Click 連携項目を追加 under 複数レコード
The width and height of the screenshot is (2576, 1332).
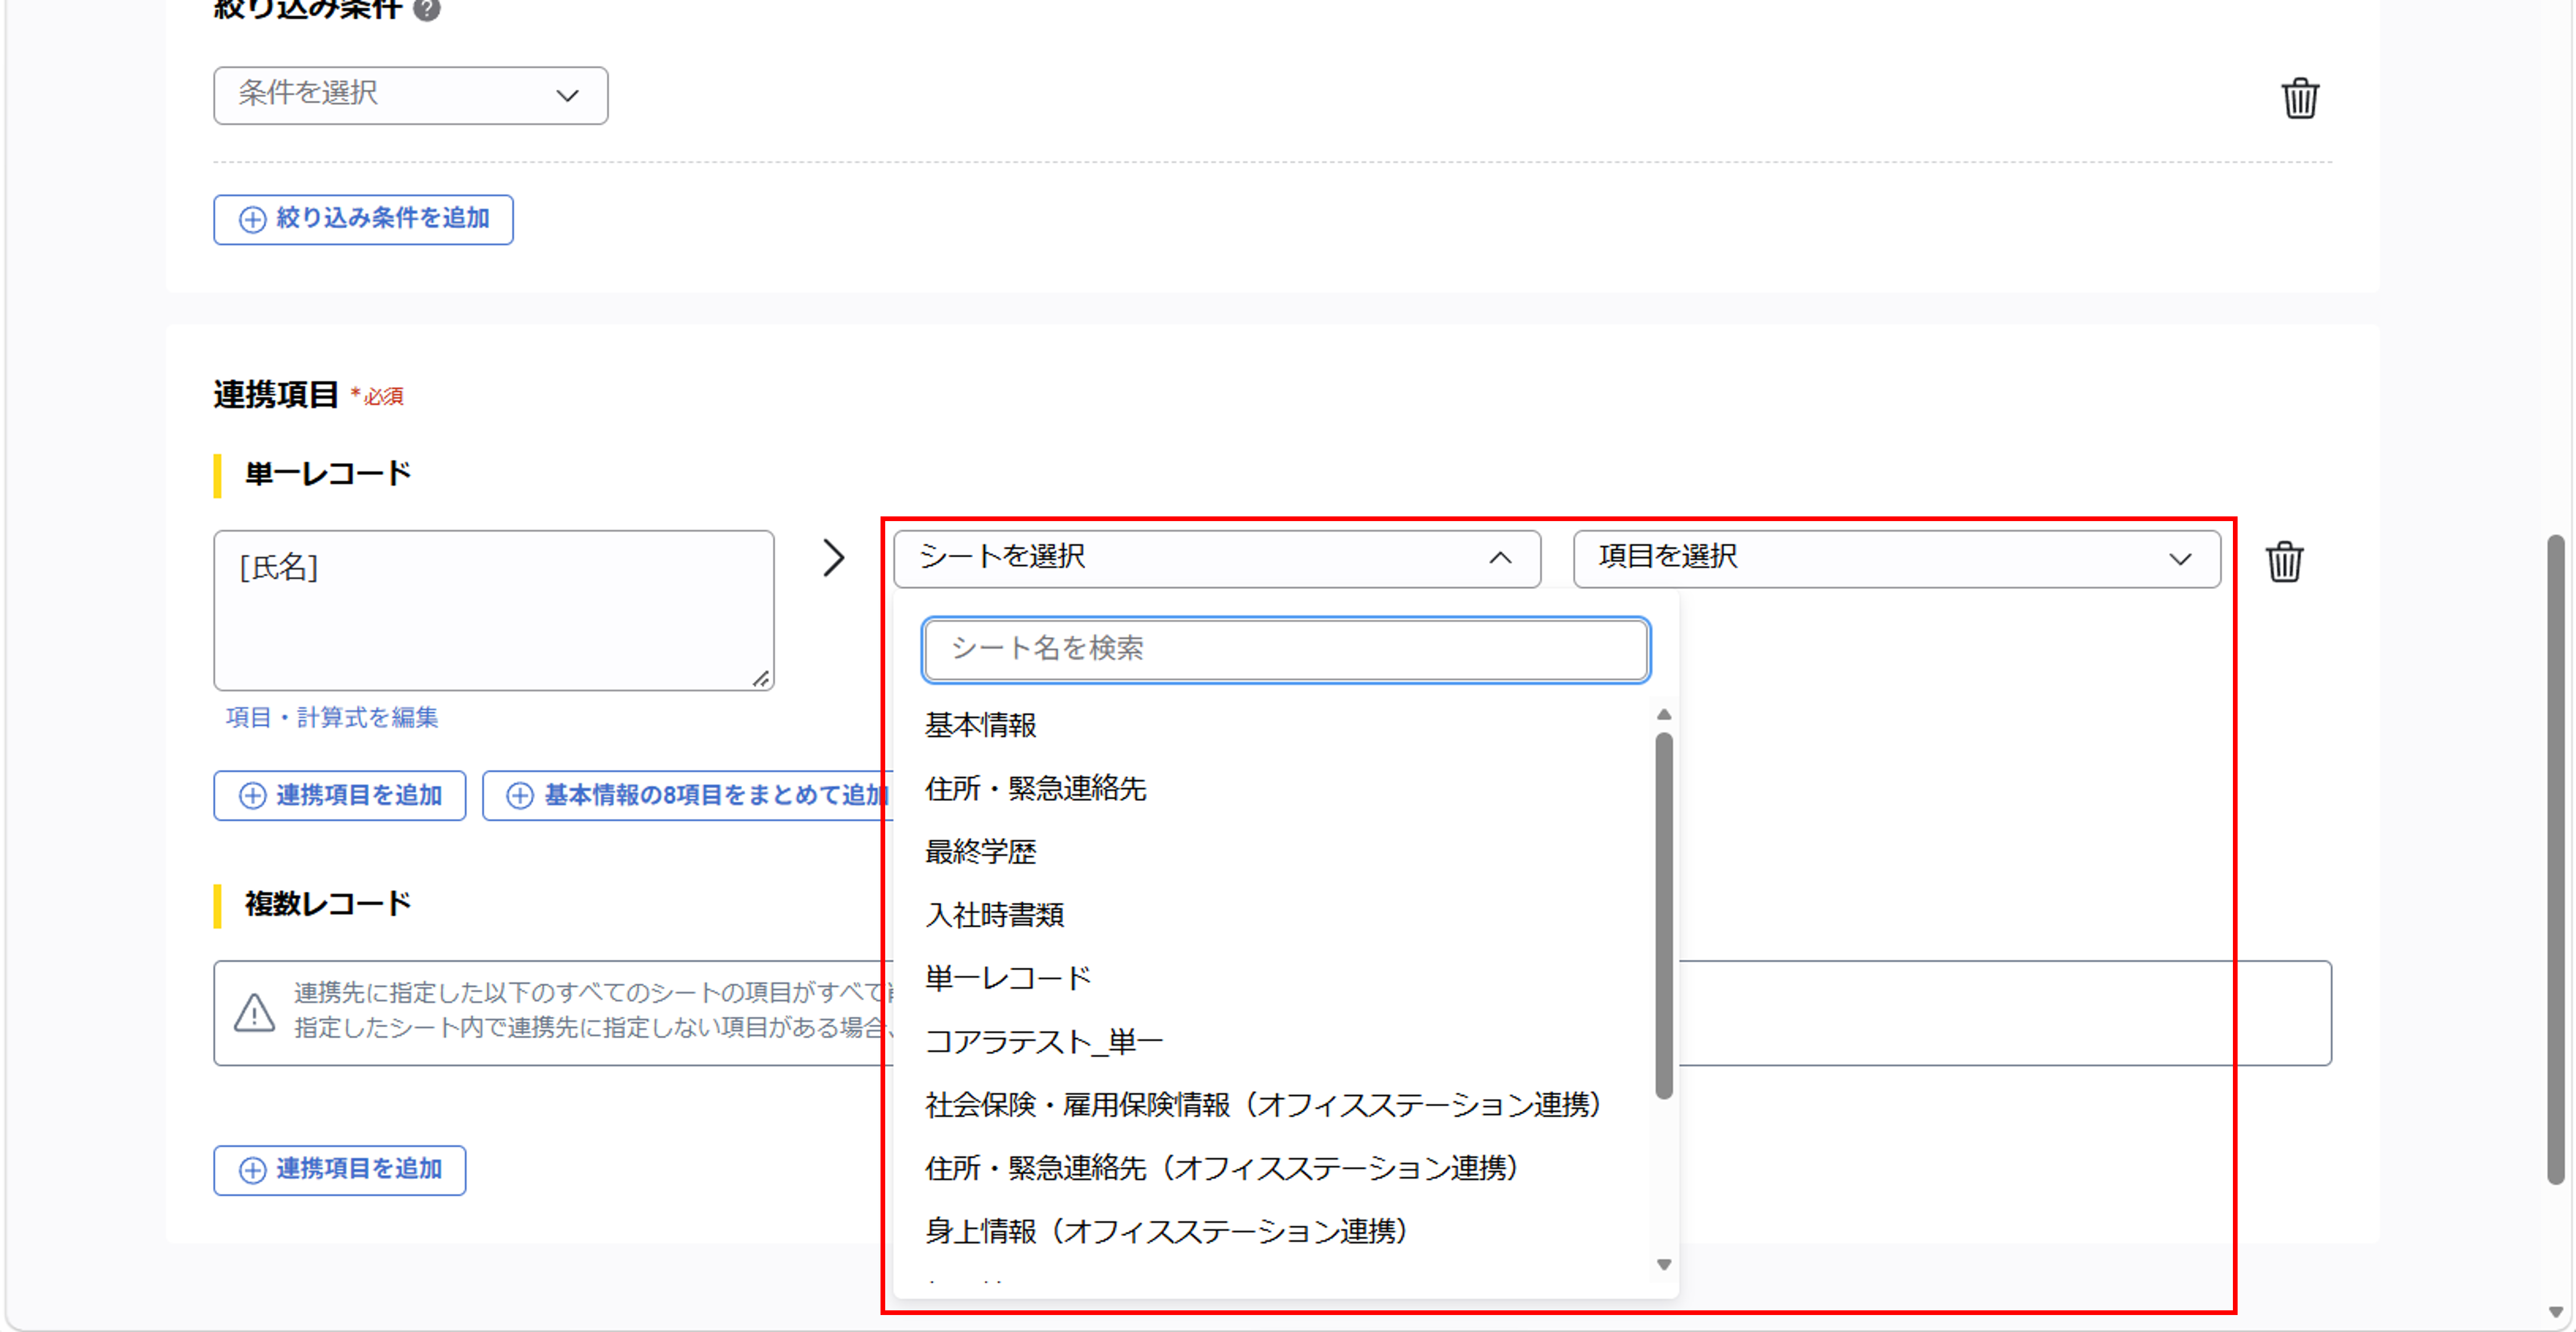click(x=339, y=1169)
